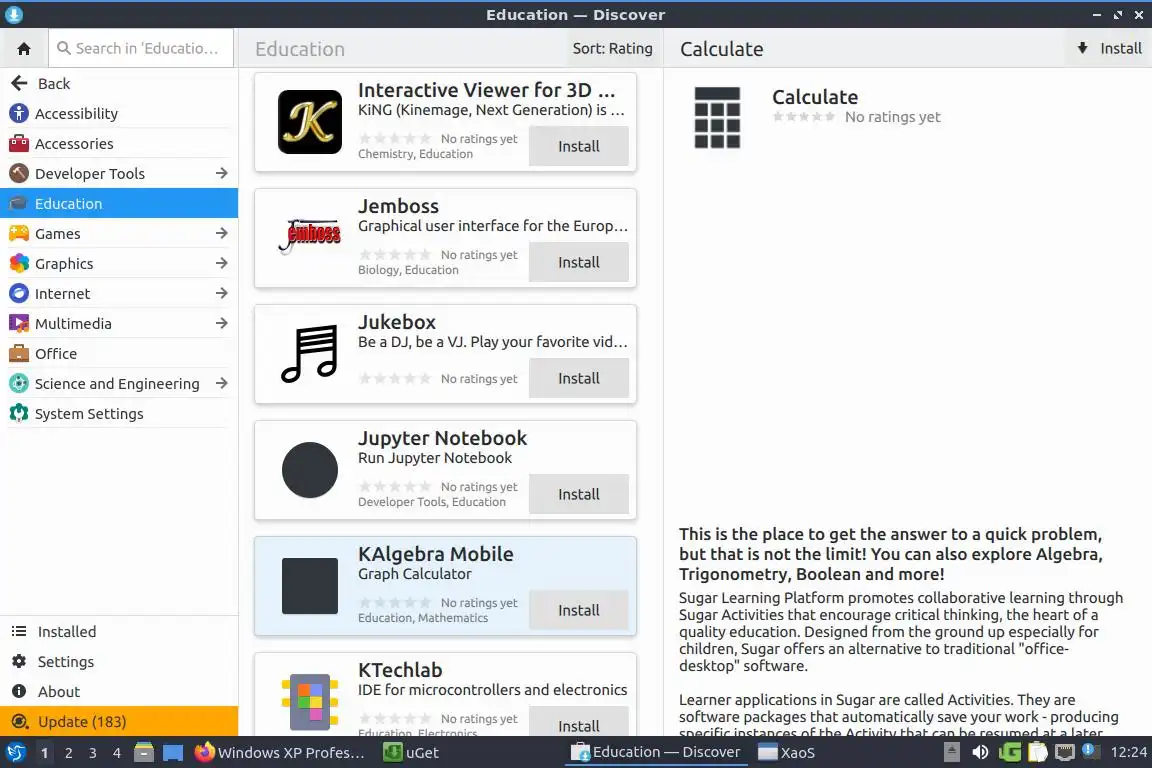Image resolution: width=1152 pixels, height=768 pixels.
Task: Open the About page
Action: click(x=119, y=692)
